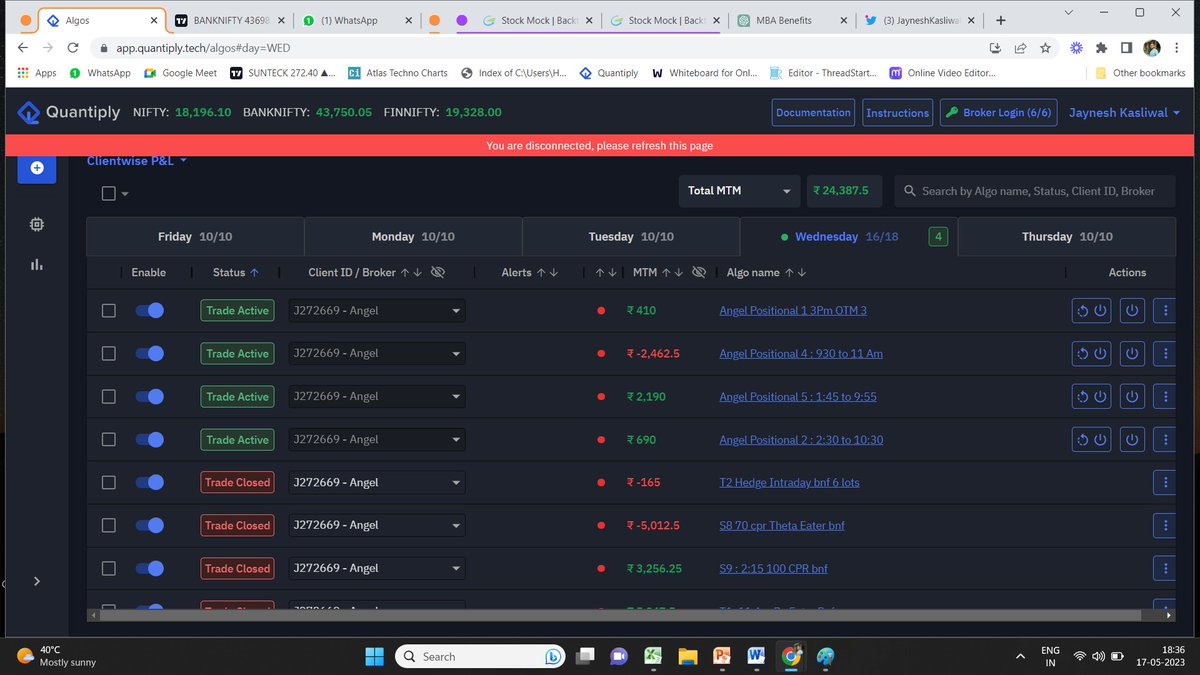Open the Total MTM dropdown
Image resolution: width=1200 pixels, height=675 pixels.
coord(740,191)
